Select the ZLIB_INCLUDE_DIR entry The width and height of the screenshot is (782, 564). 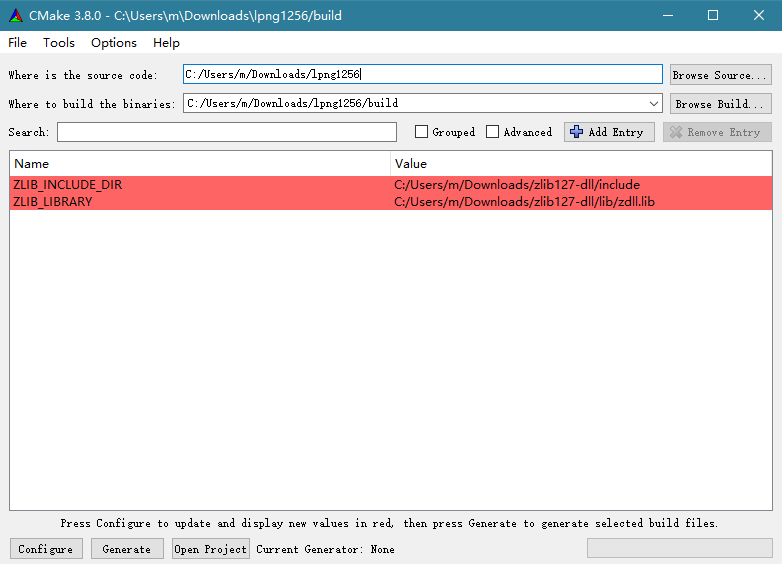[68, 185]
